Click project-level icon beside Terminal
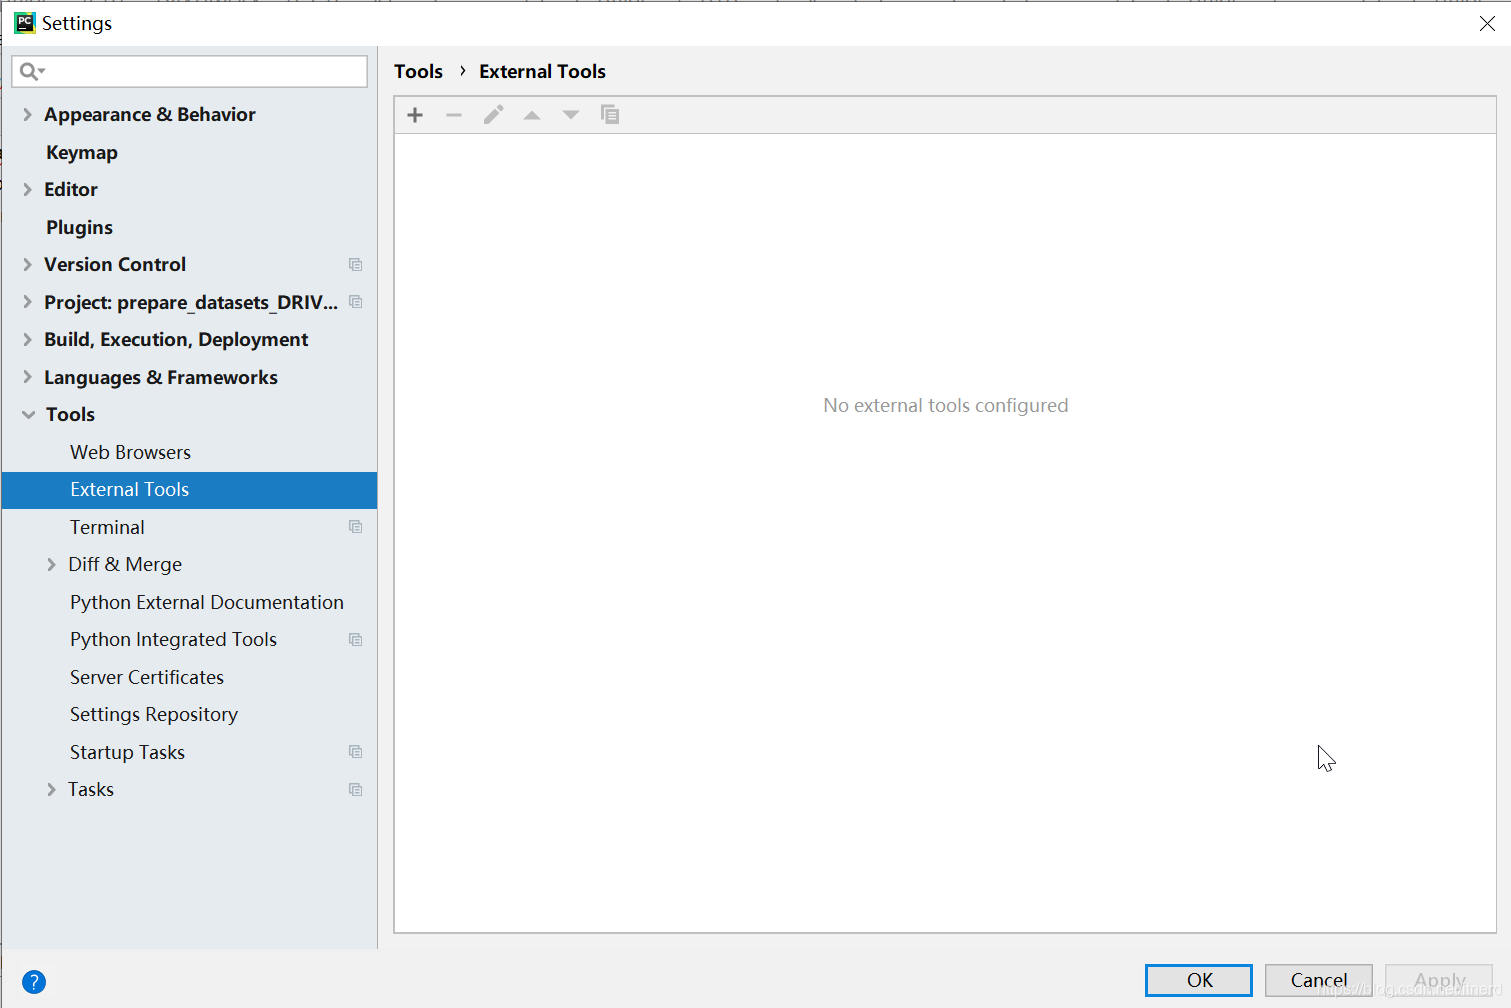Screen dimensions: 1511x1008 (x=355, y=527)
